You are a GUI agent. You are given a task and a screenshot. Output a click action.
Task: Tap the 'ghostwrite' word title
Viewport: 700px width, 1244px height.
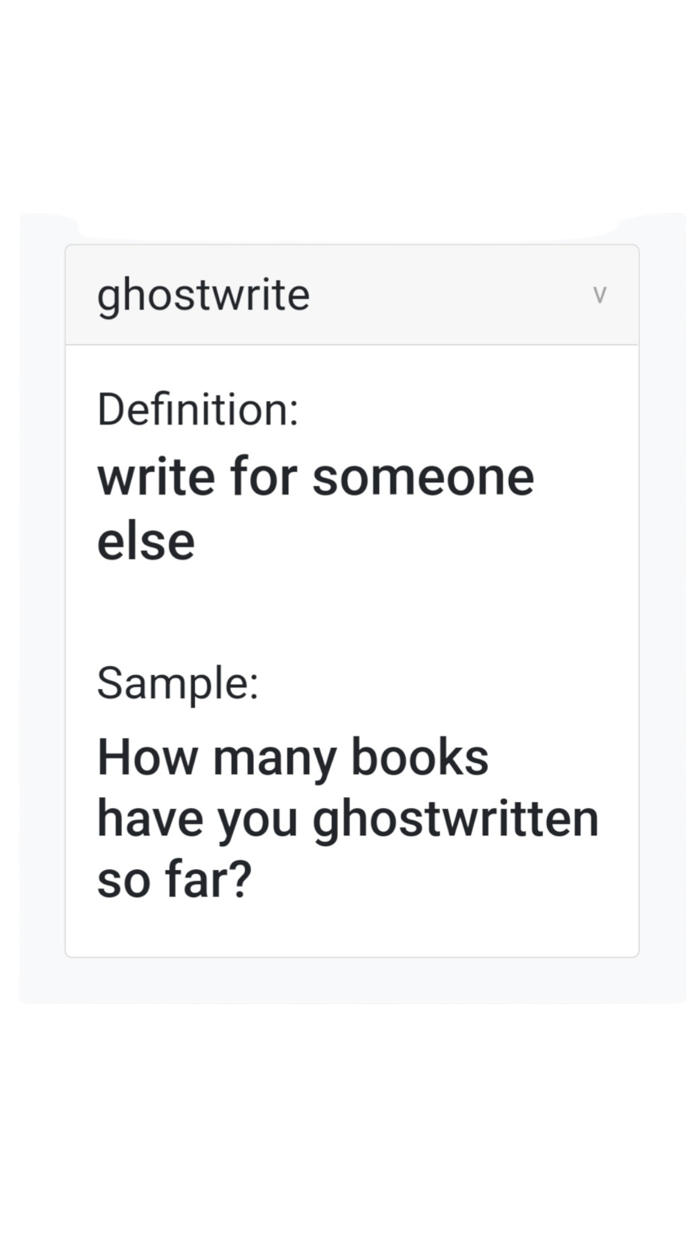[203, 296]
